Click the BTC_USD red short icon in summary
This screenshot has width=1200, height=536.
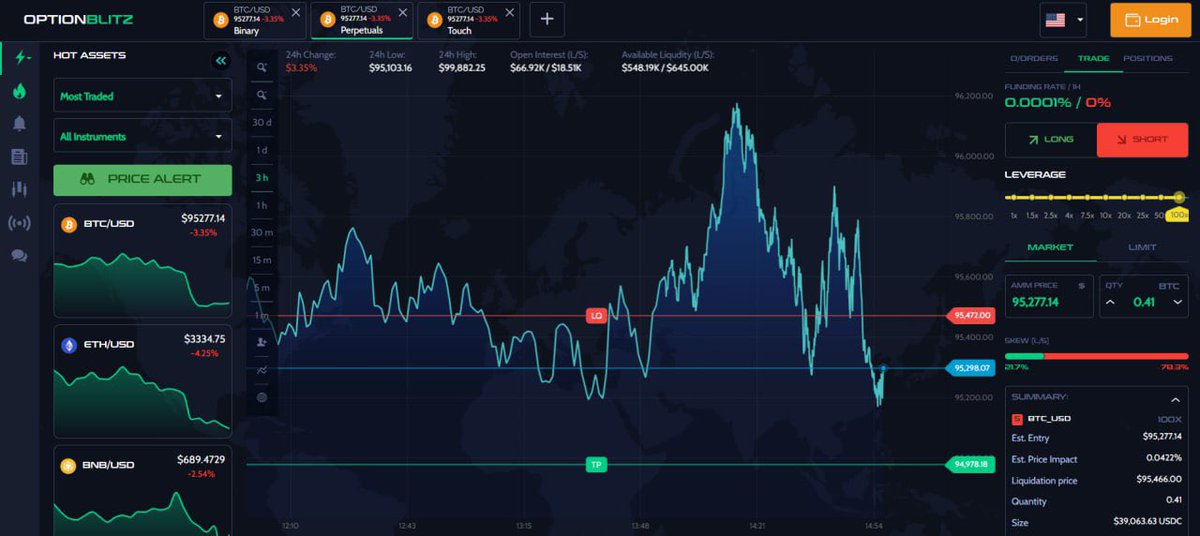click(1017, 418)
